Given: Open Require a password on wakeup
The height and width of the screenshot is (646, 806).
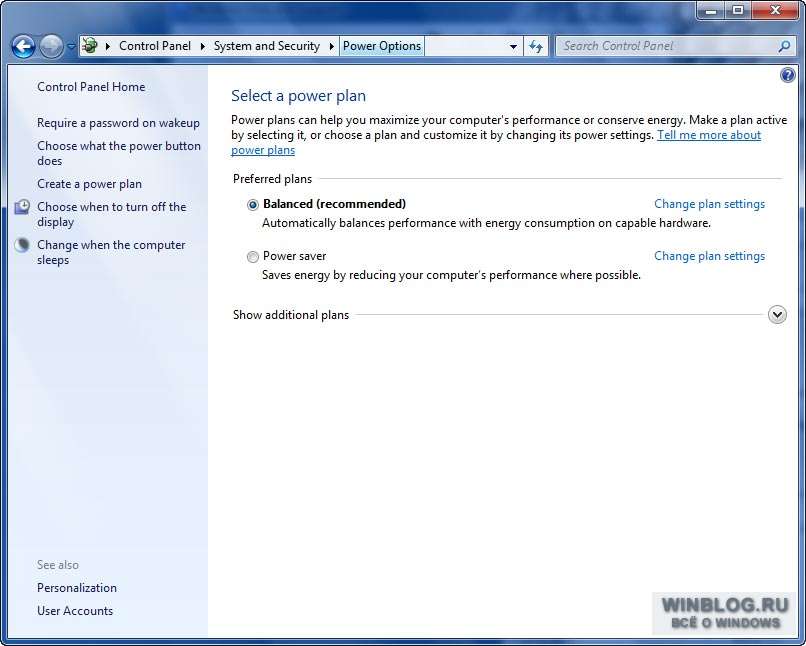Looking at the screenshot, I should (x=118, y=123).
